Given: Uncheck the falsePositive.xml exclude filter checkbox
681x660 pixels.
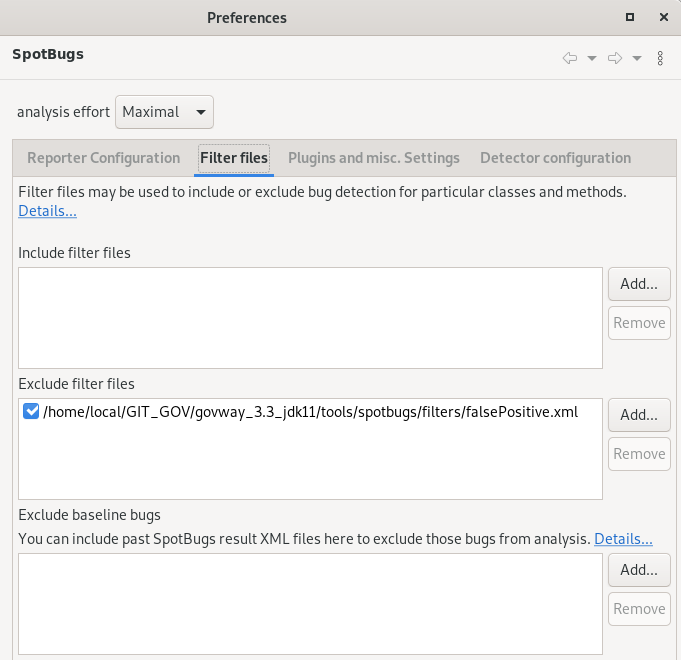Looking at the screenshot, I should tap(31, 411).
